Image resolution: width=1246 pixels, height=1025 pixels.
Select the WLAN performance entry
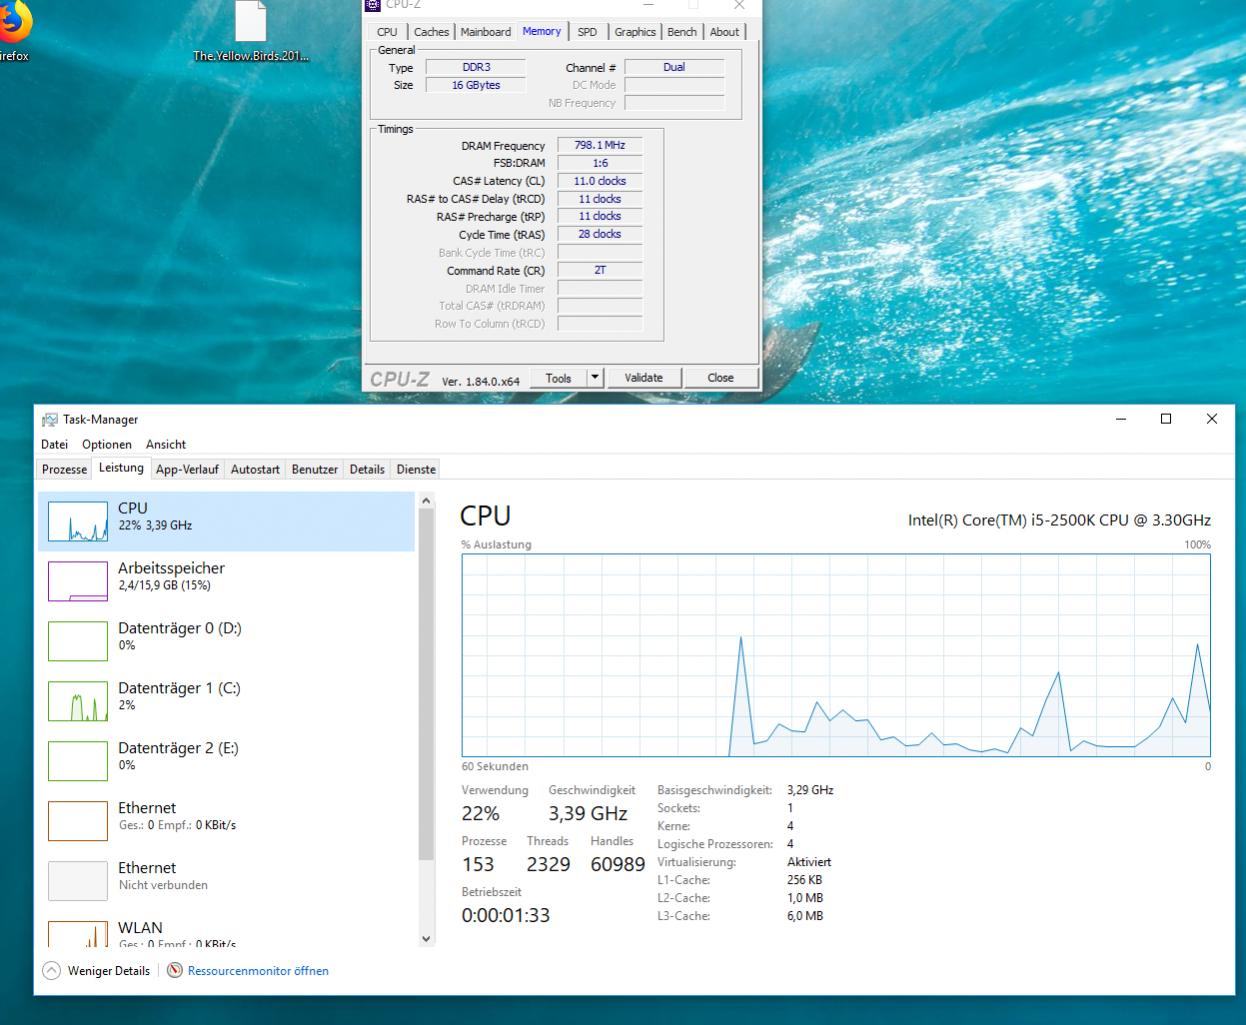[x=226, y=931]
